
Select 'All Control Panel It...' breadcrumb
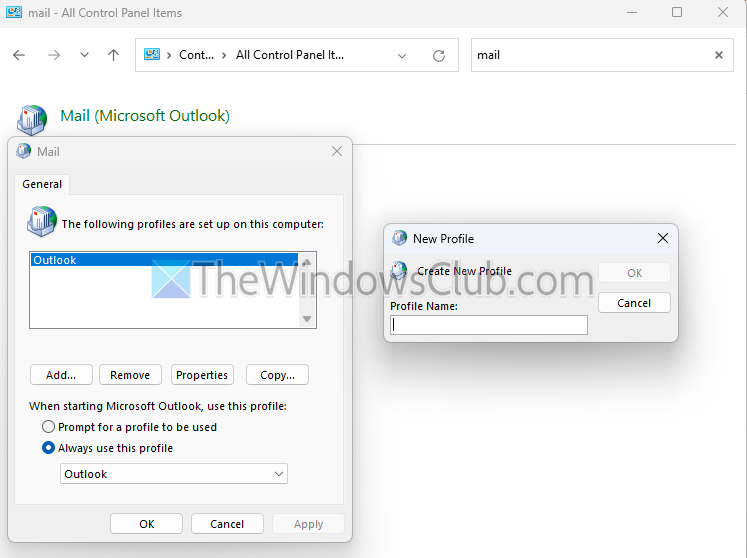[x=290, y=55]
